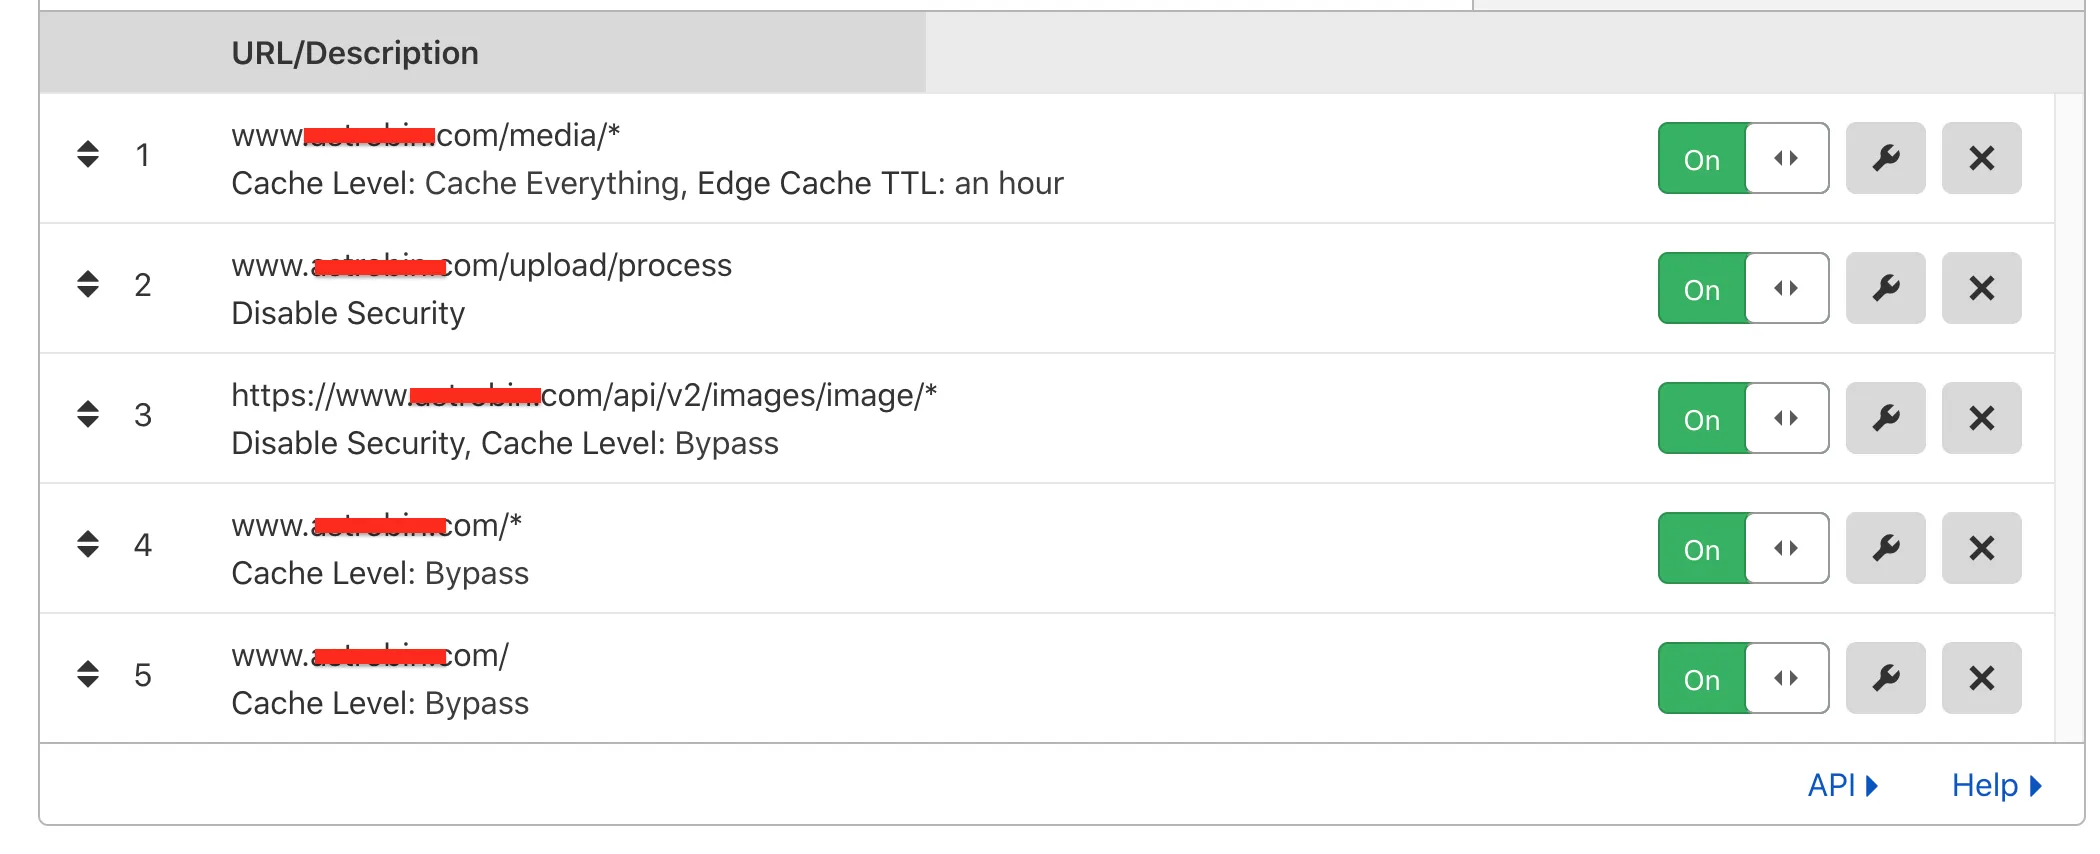Click reorder arrows for rule 2
This screenshot has height=854, width=2100.
coord(88,284)
